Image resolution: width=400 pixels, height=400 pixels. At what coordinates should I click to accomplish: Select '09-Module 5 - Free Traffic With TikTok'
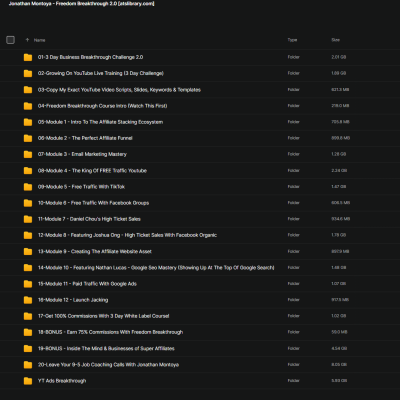81,187
